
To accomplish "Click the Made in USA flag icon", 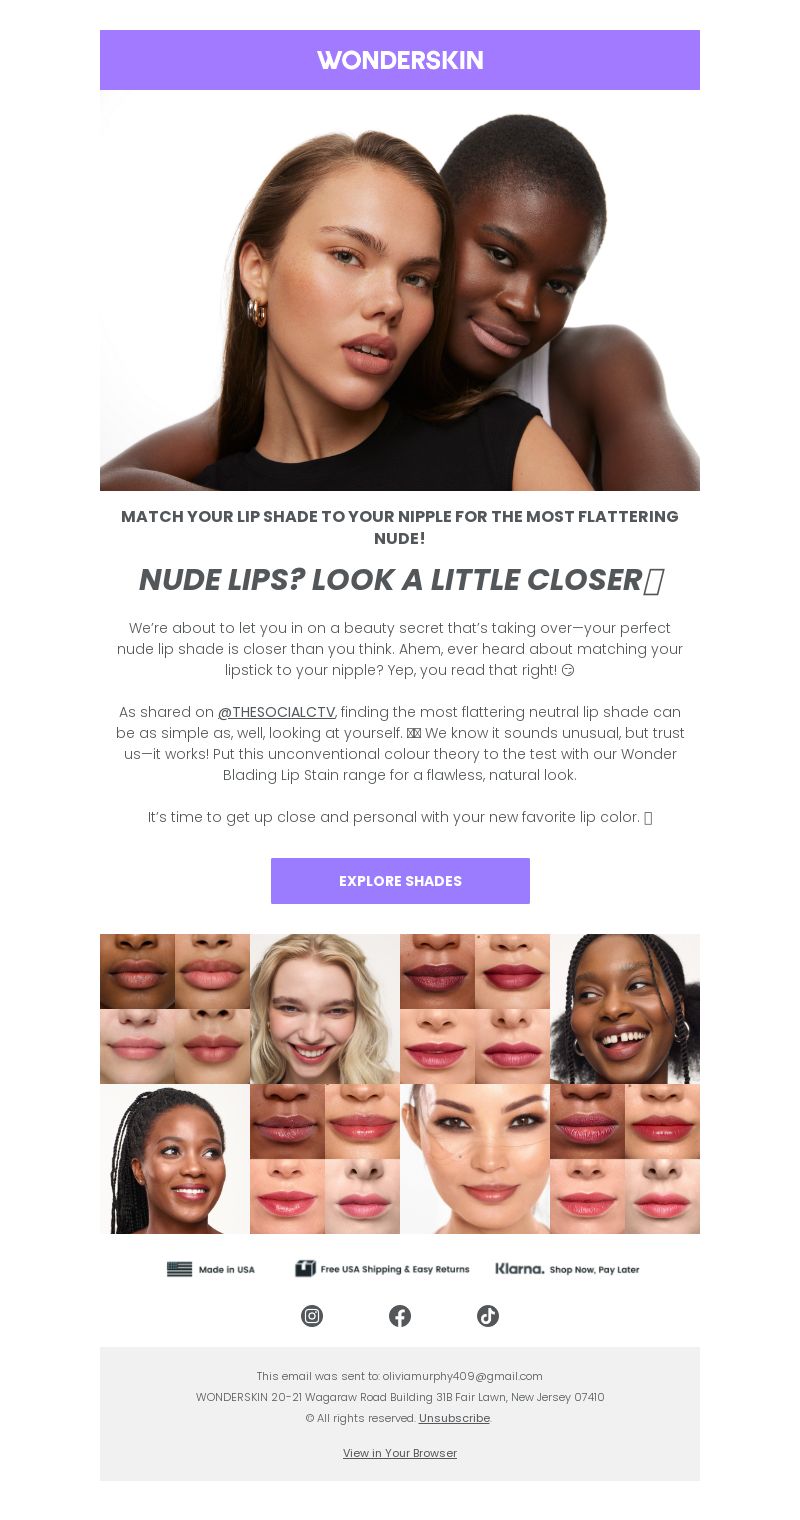I will (179, 1269).
